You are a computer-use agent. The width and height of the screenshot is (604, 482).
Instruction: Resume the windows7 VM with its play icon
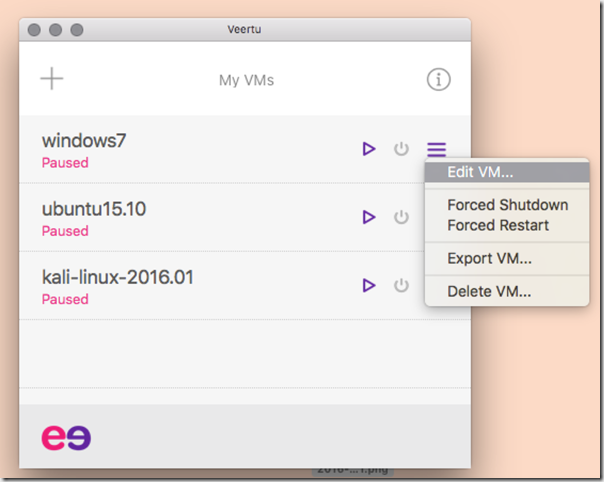[x=369, y=149]
